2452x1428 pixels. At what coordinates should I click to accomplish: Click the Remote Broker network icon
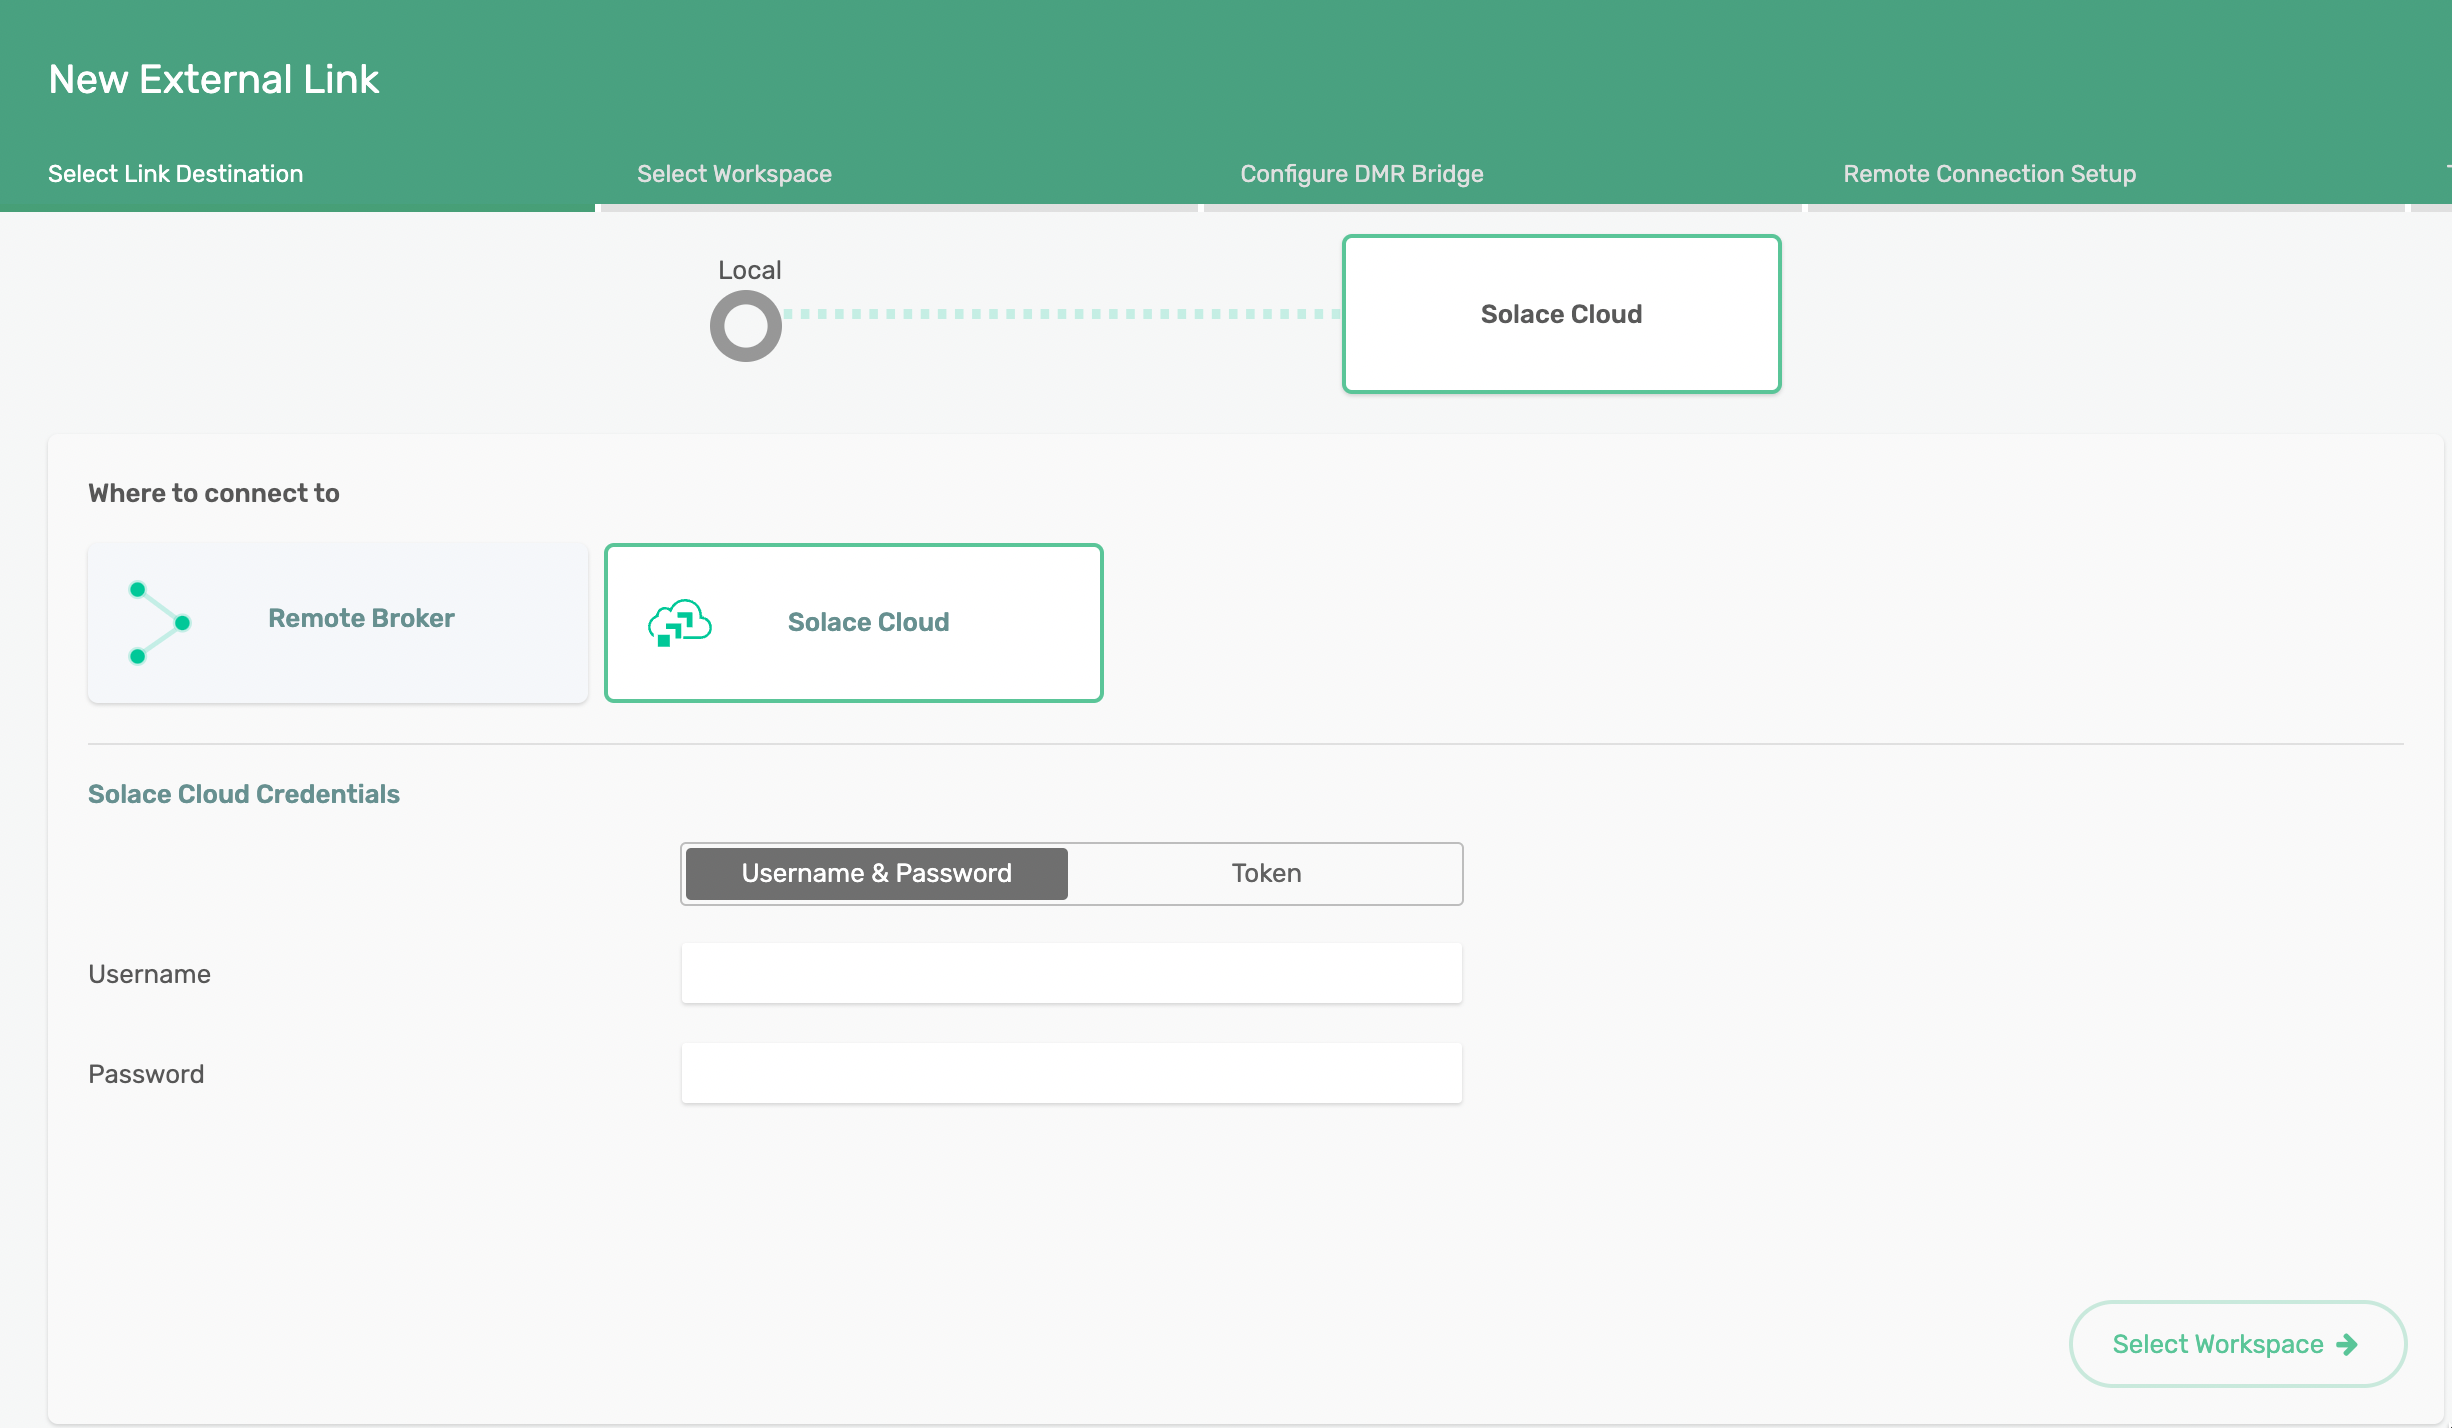click(156, 622)
